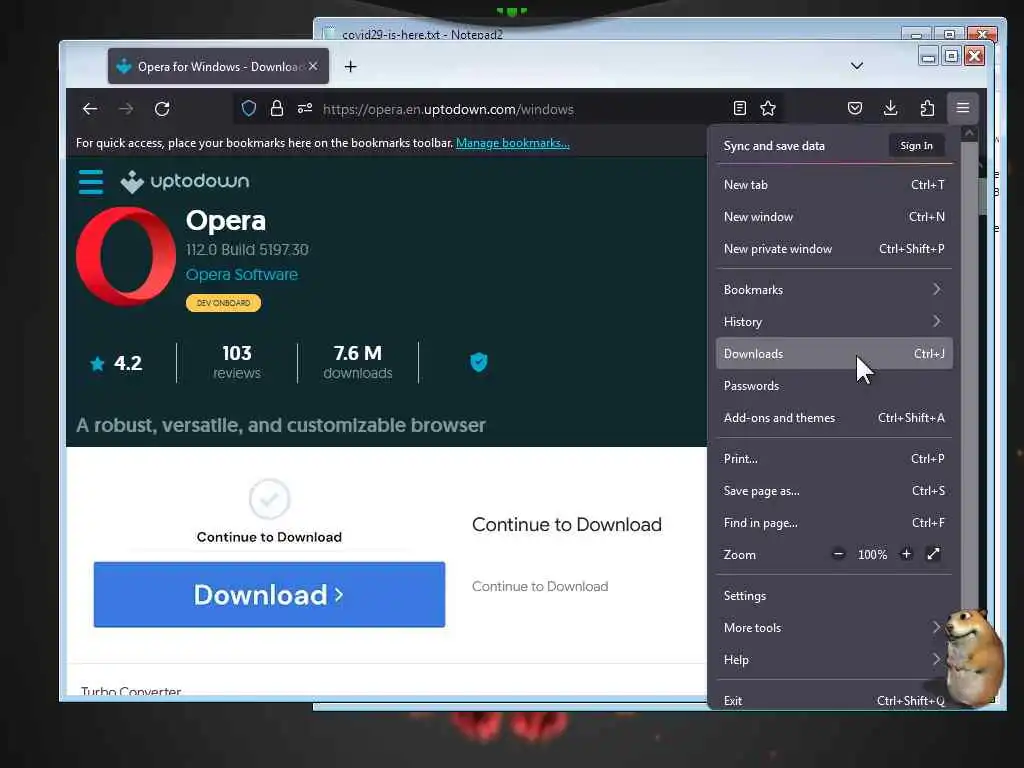Open site permissions icon in address bar
The height and width of the screenshot is (768, 1024).
(305, 108)
